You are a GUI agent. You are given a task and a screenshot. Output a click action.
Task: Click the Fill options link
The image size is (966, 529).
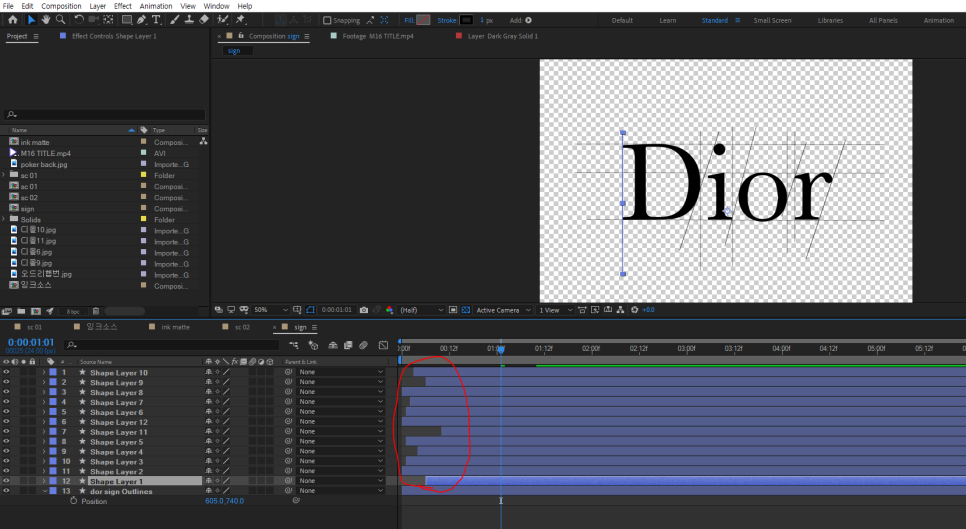[409, 20]
